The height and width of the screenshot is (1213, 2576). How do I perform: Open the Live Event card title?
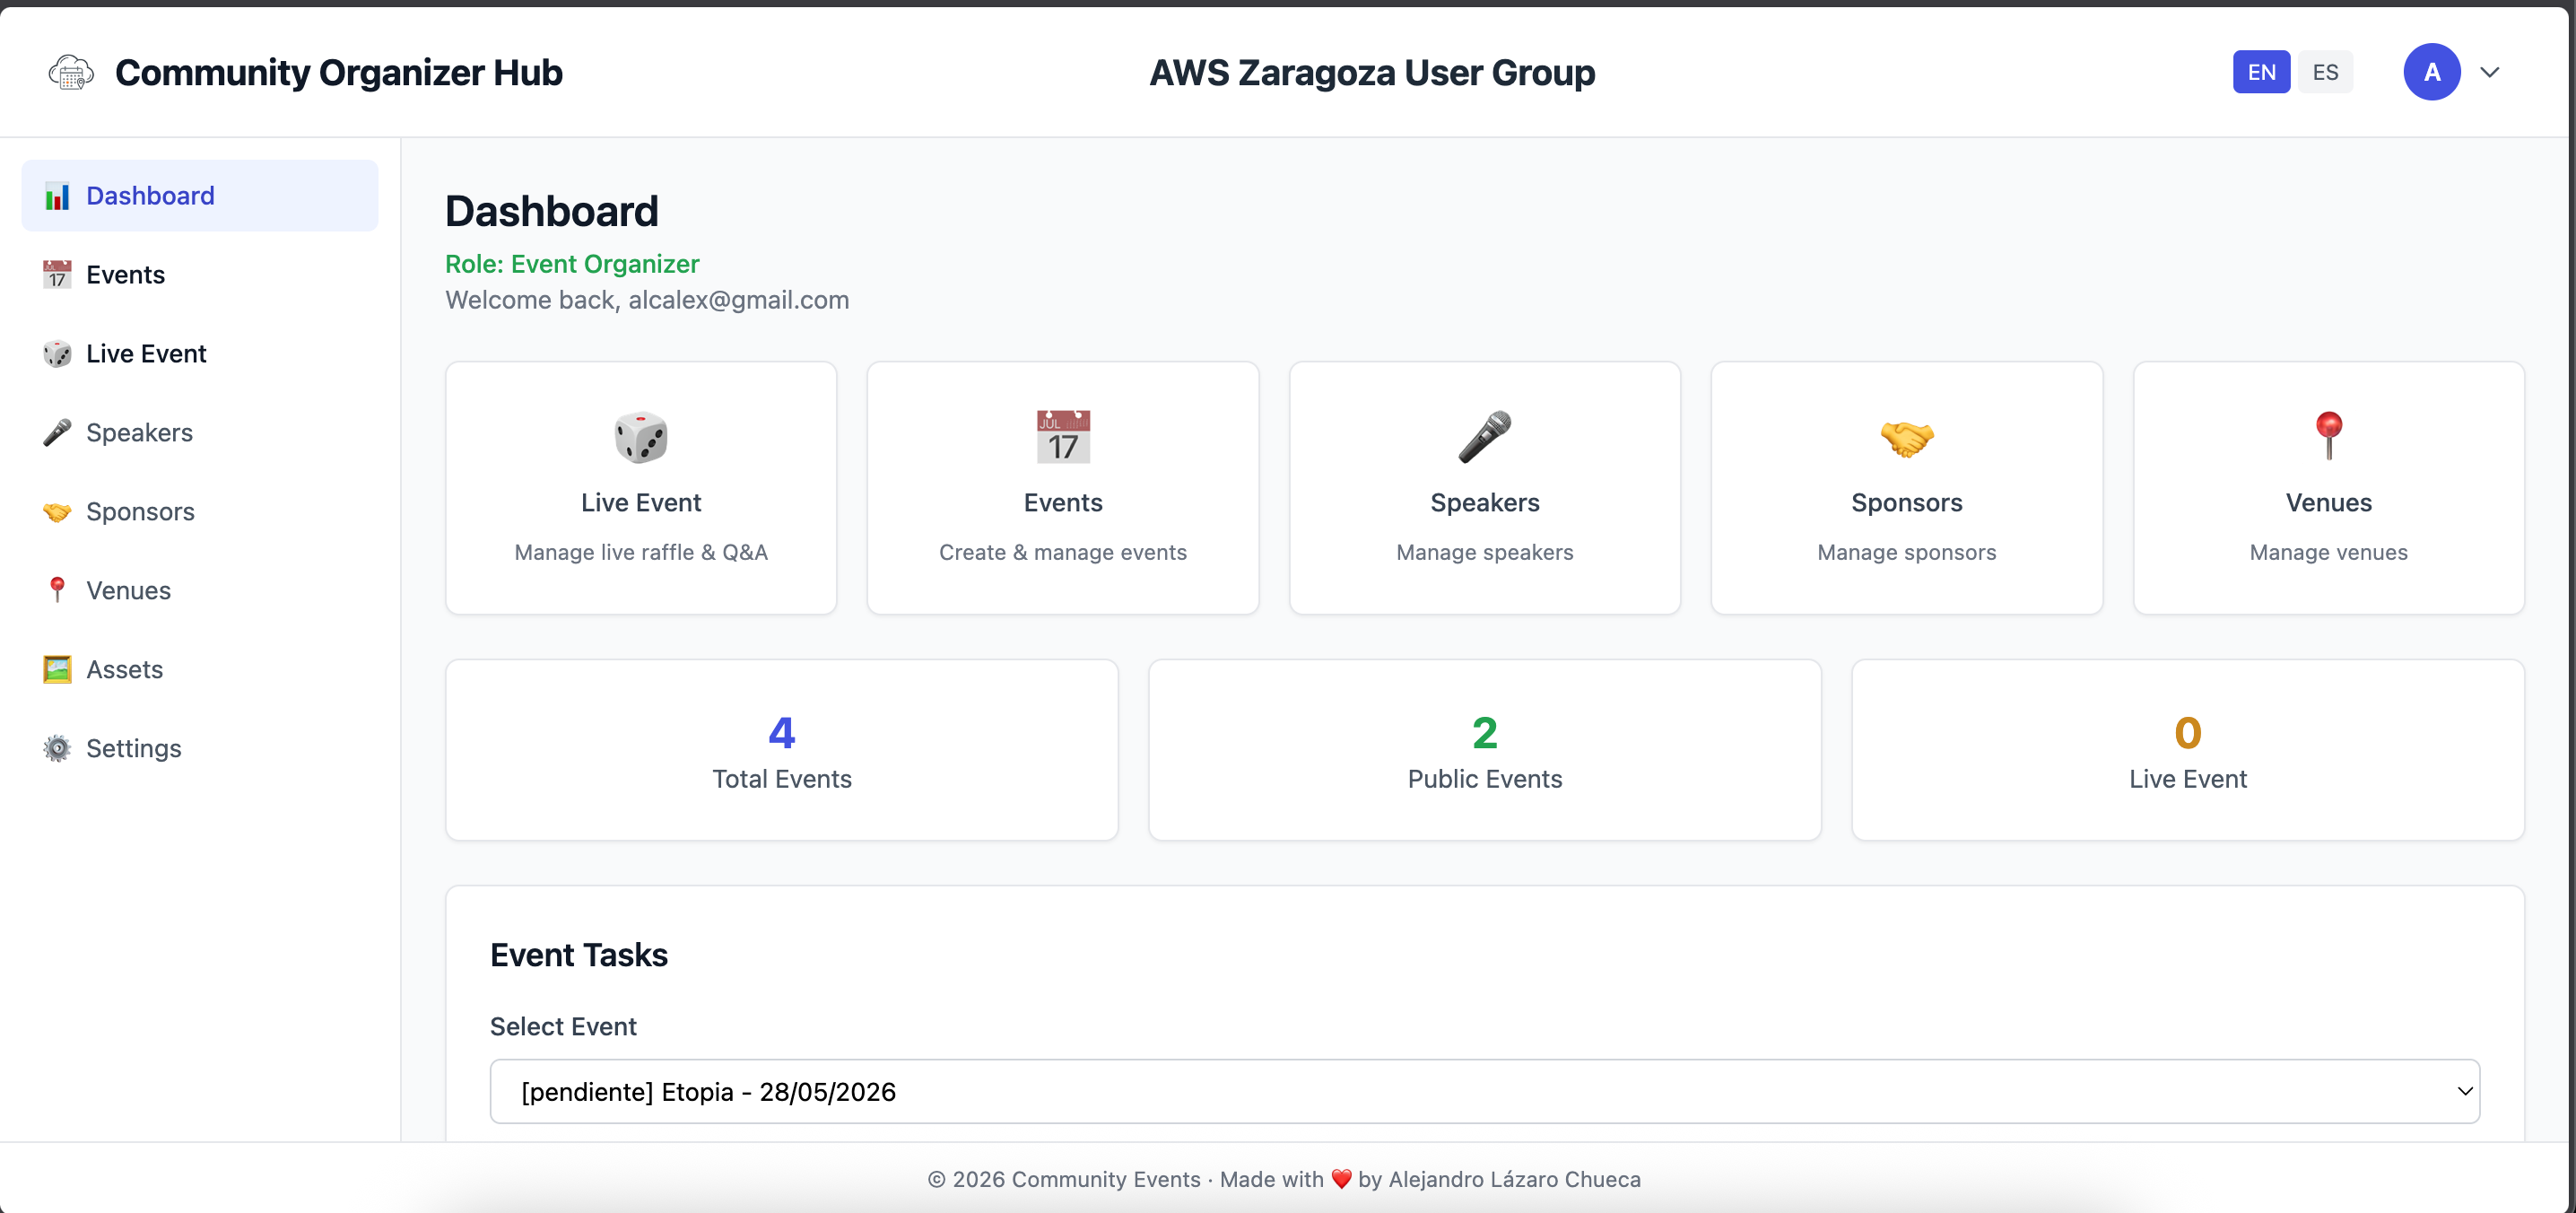[641, 503]
